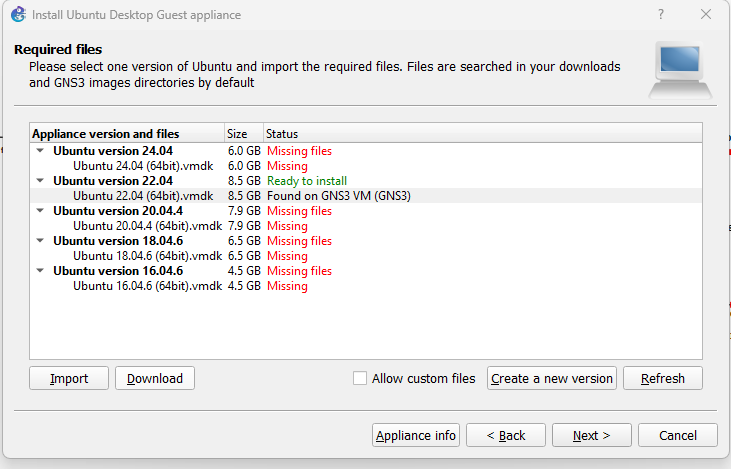Collapse the Ubuntu version 20.04.4 tree node
The image size is (731, 469).
[x=40, y=211]
